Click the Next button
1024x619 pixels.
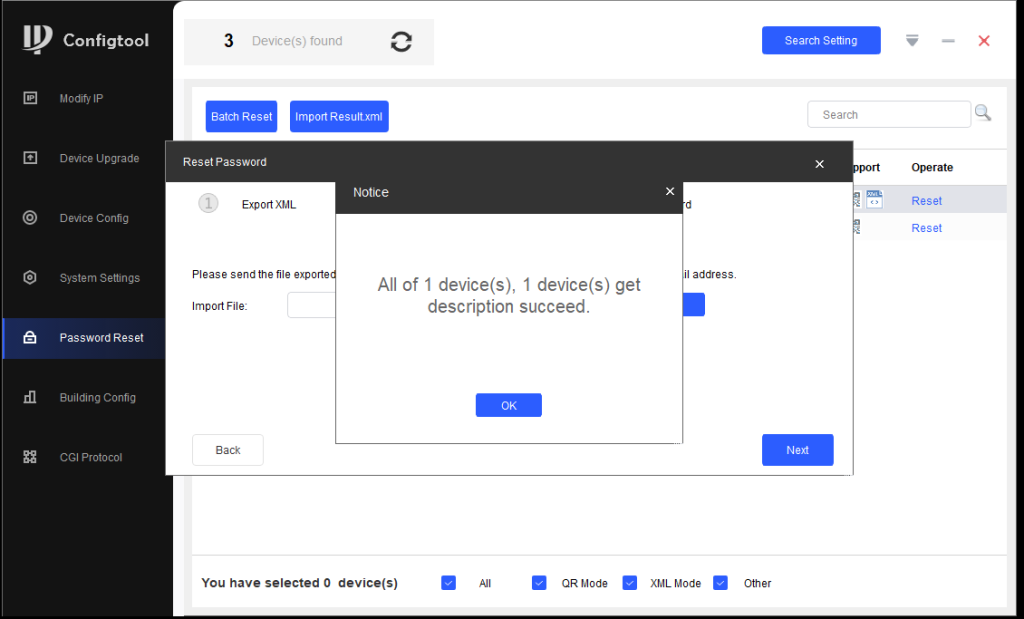[797, 450]
